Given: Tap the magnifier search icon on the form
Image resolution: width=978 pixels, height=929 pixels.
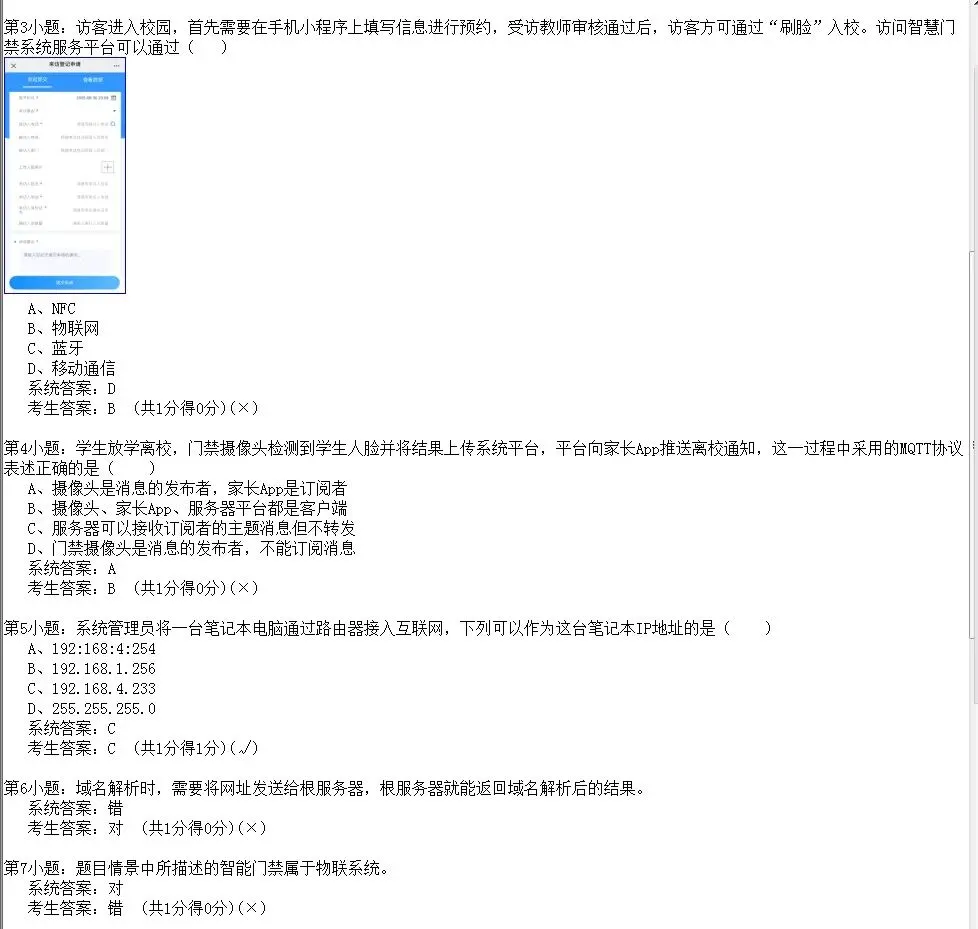Looking at the screenshot, I should 114,124.
